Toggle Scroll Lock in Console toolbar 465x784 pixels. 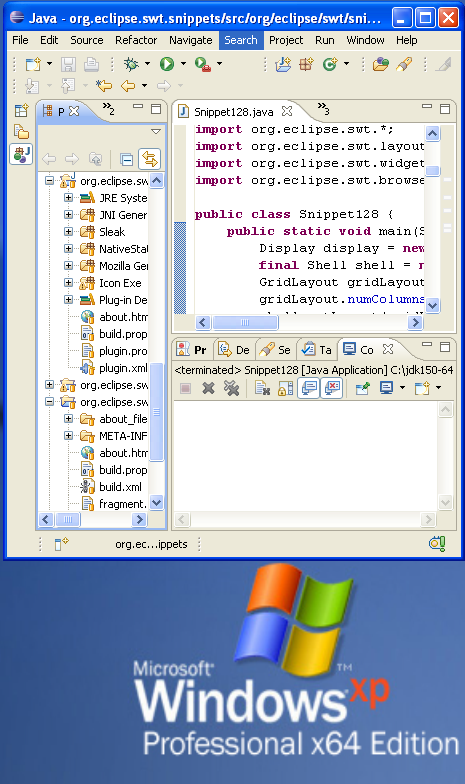pyautogui.click(x=286, y=388)
